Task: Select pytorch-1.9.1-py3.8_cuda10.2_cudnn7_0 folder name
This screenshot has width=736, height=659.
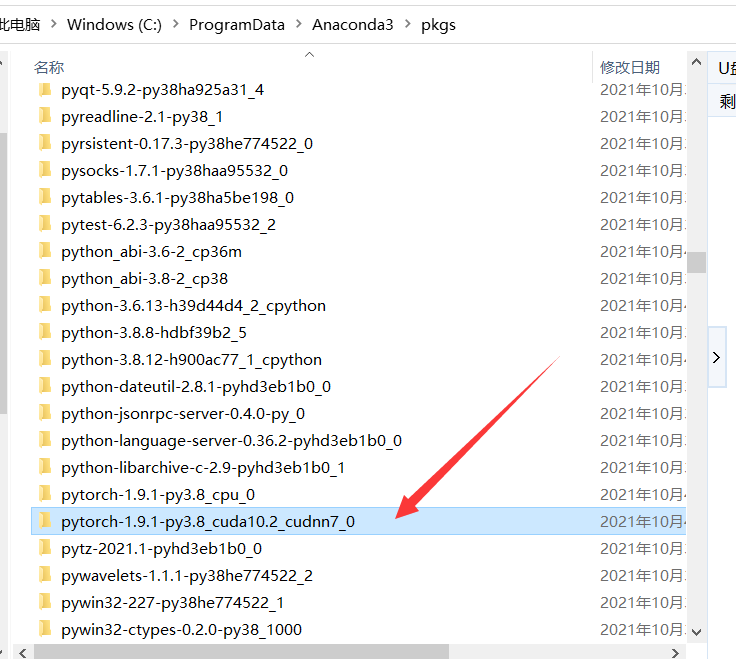Action: (x=208, y=521)
